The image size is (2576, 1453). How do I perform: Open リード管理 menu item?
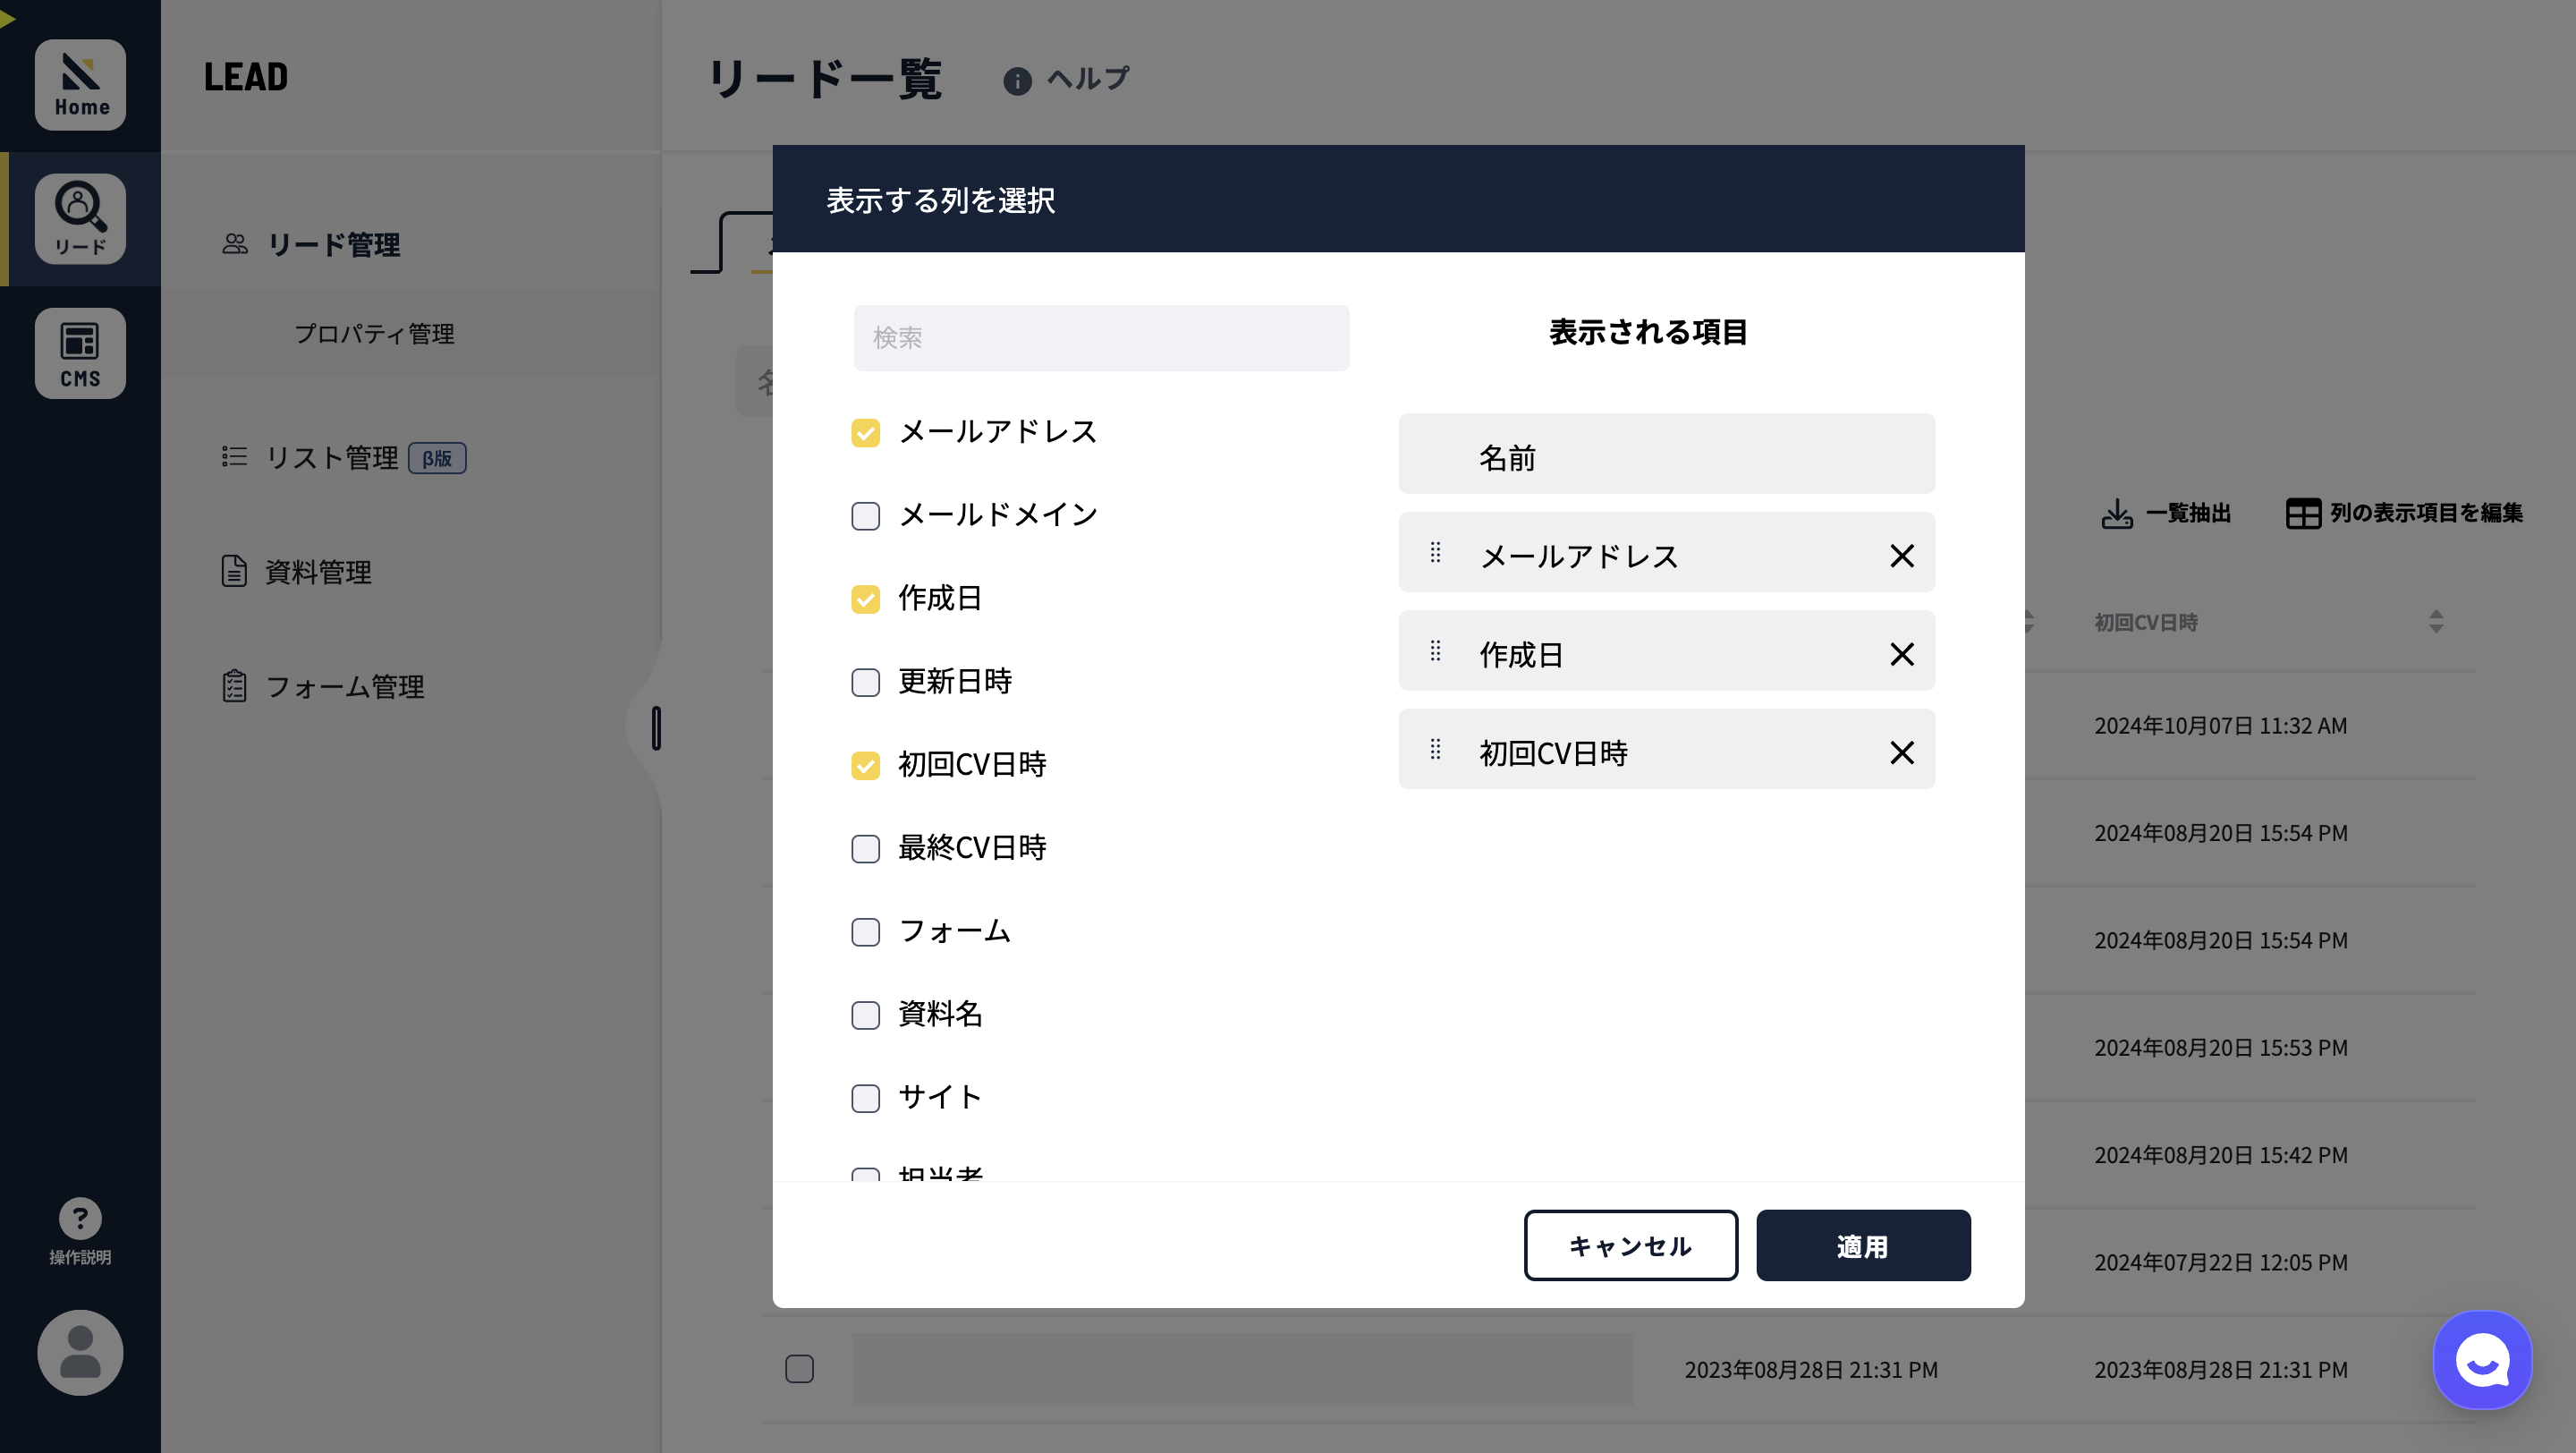tap(333, 245)
